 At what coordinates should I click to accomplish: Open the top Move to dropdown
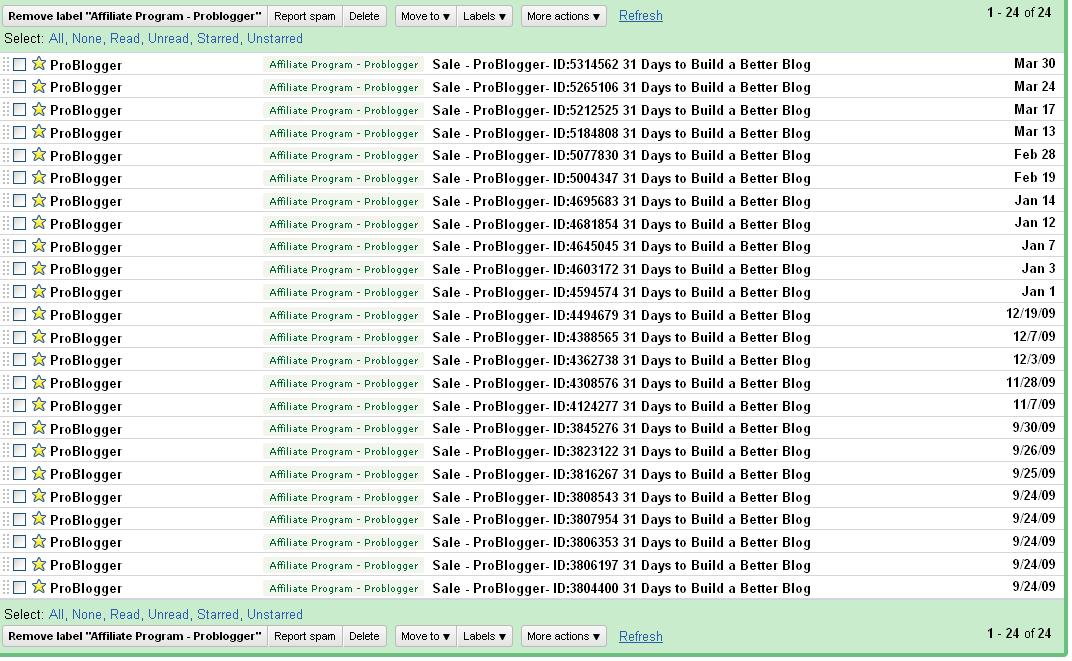(x=425, y=16)
